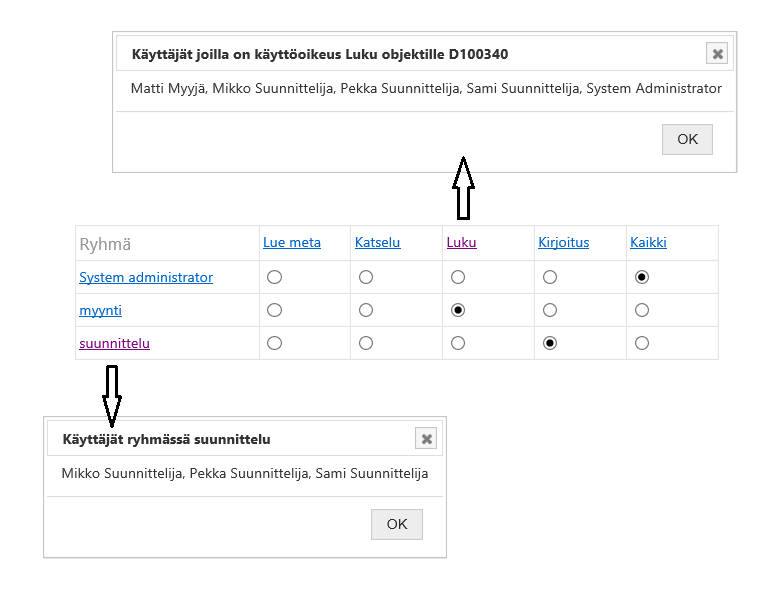Screen dimensions: 763x597
Task: Close the Luku access rights dialog
Action: [x=716, y=54]
